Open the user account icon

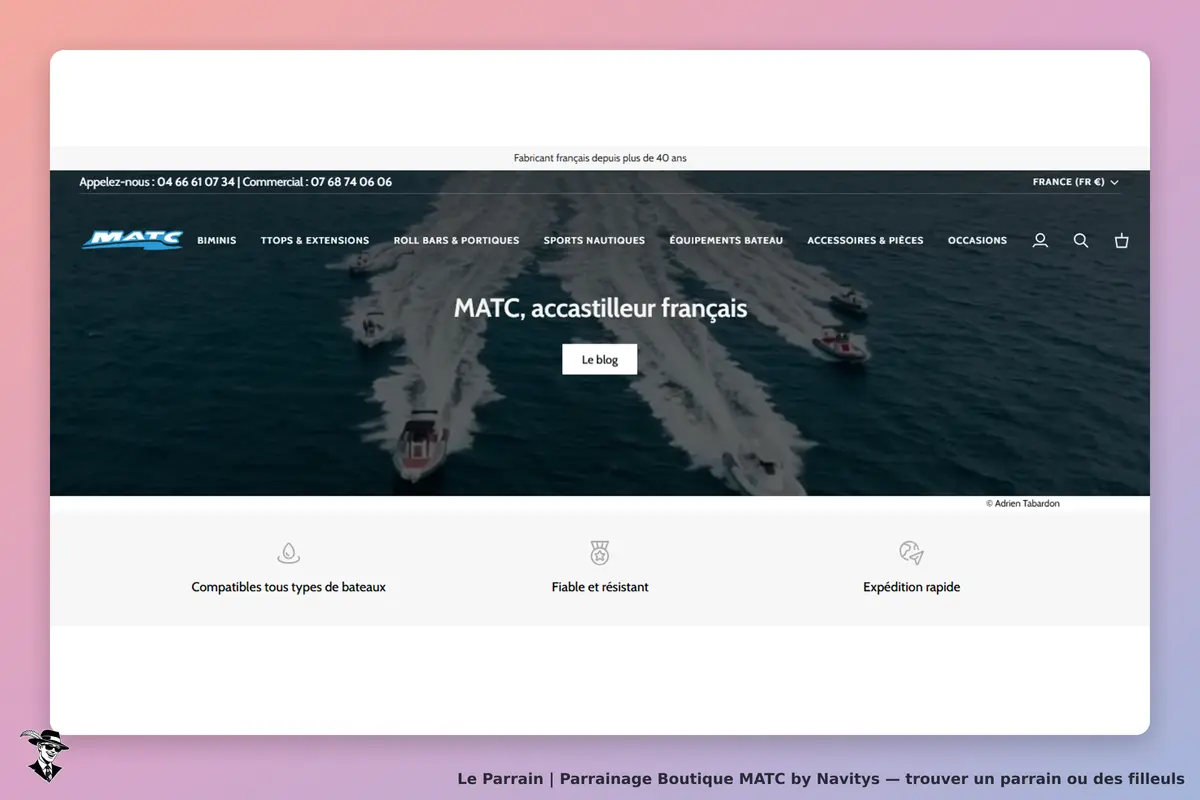(x=1040, y=240)
